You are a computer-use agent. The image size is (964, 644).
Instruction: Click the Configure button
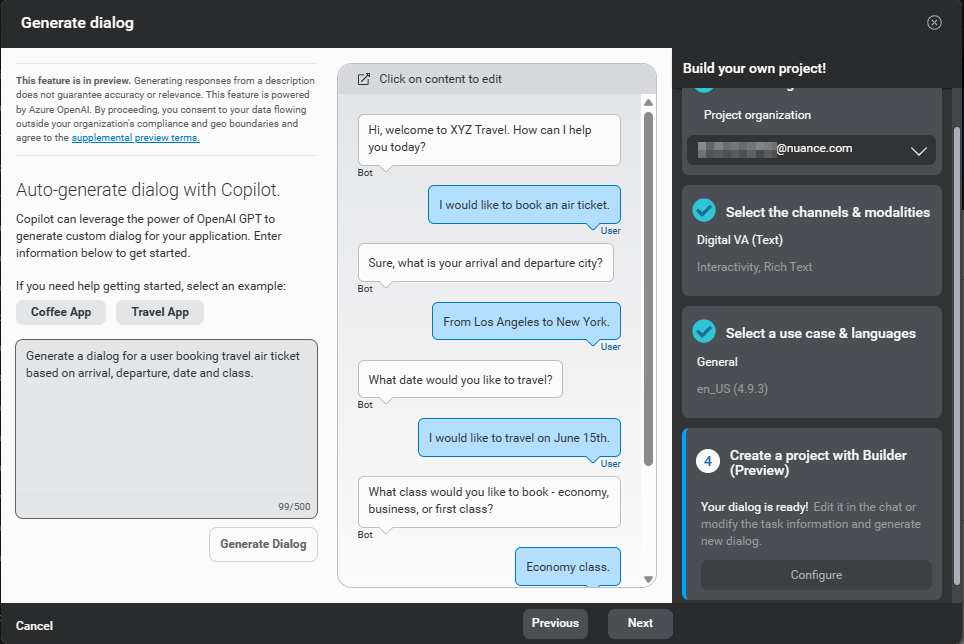815,575
